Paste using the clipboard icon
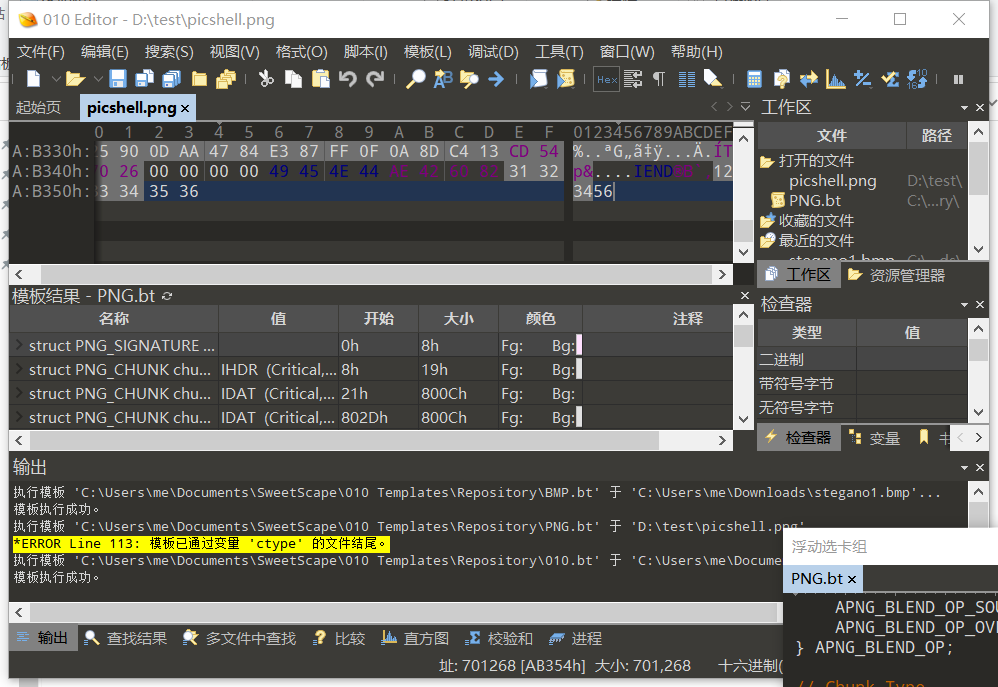Screen dimensions: 998x687 click(320, 79)
